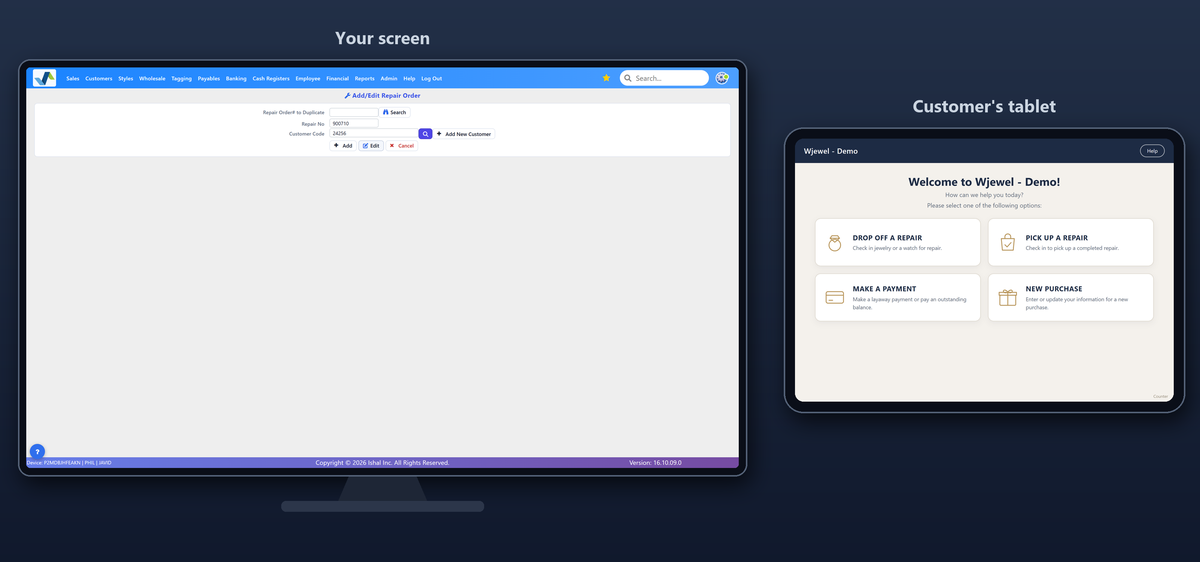Viewport: 1200px width, 562px height.
Task: Open the Customers menu
Action: tap(99, 78)
